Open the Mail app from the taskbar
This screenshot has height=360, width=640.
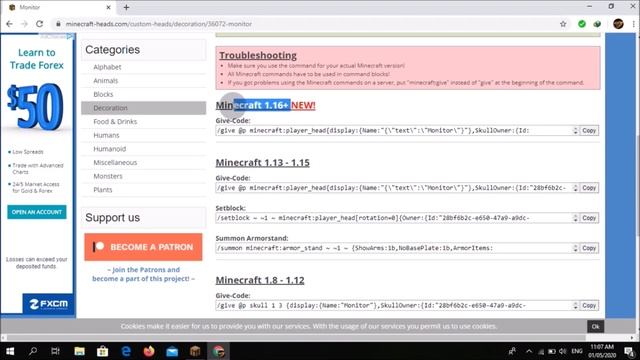click(172, 351)
